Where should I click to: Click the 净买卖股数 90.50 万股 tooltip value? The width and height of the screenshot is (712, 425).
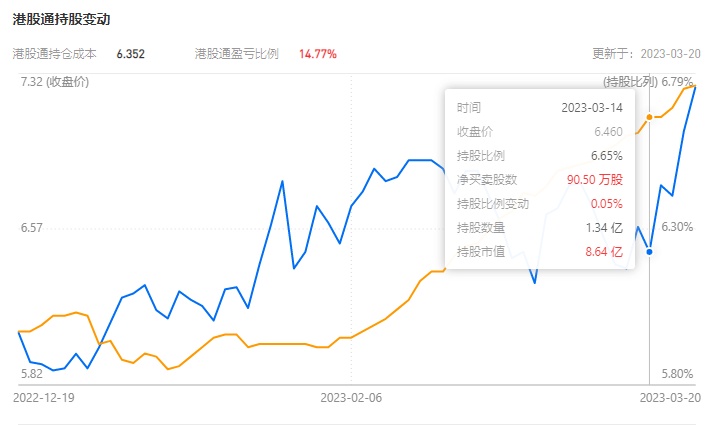[x=594, y=179]
